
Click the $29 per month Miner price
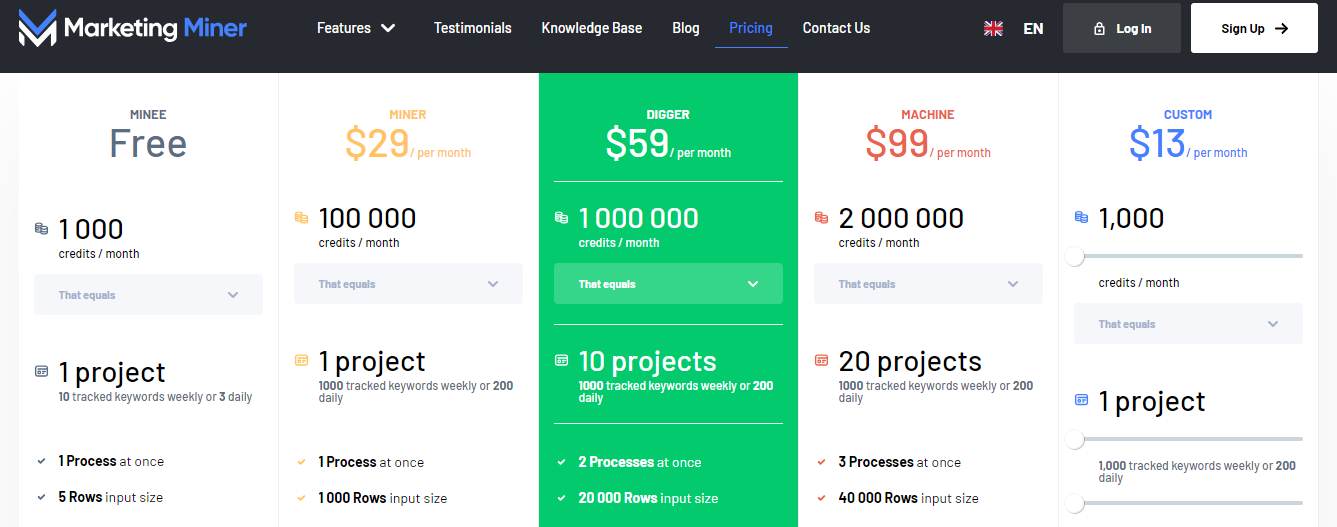[x=408, y=145]
